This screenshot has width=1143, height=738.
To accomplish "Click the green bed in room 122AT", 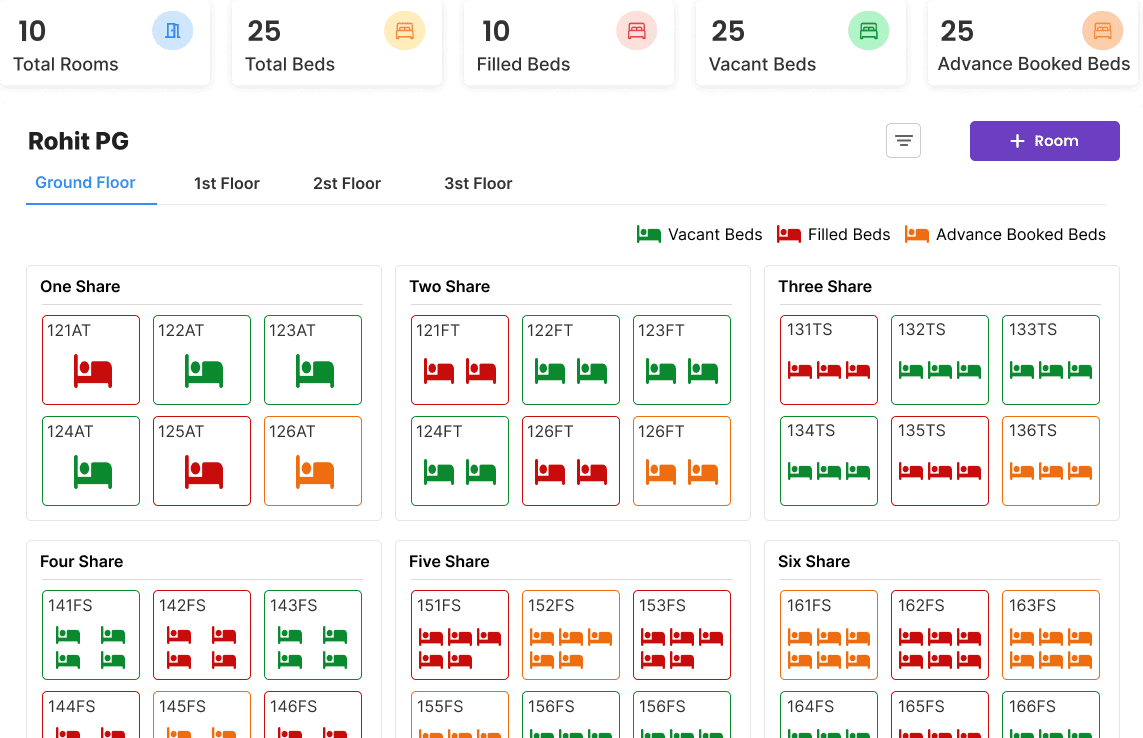I will tap(203, 370).
